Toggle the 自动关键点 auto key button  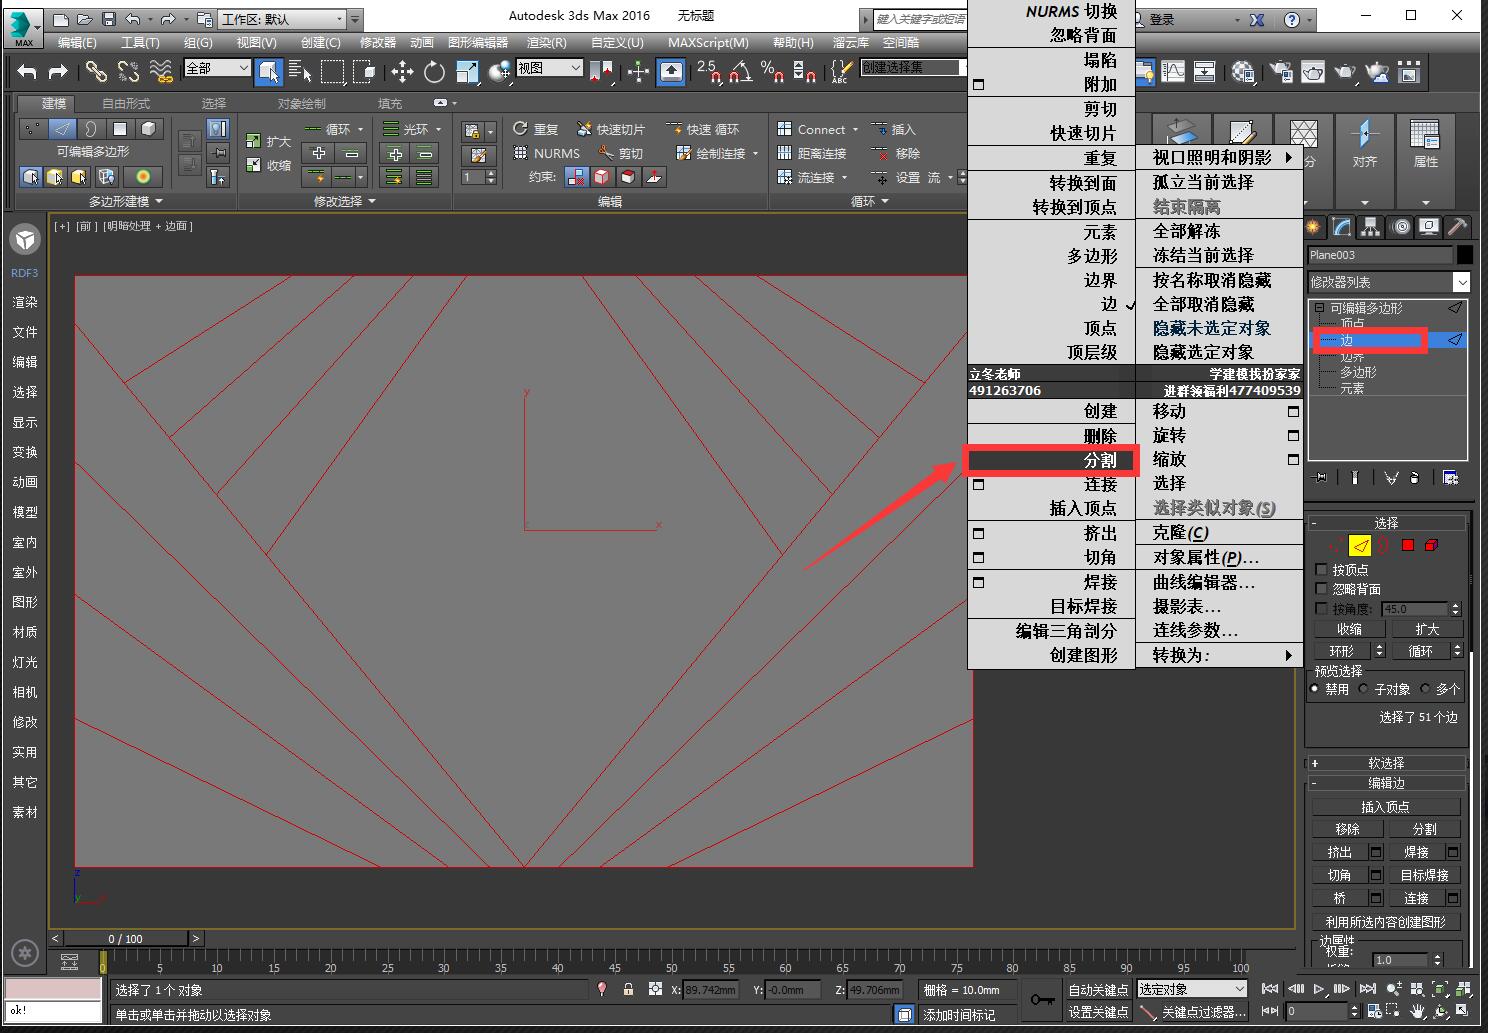(x=1098, y=989)
